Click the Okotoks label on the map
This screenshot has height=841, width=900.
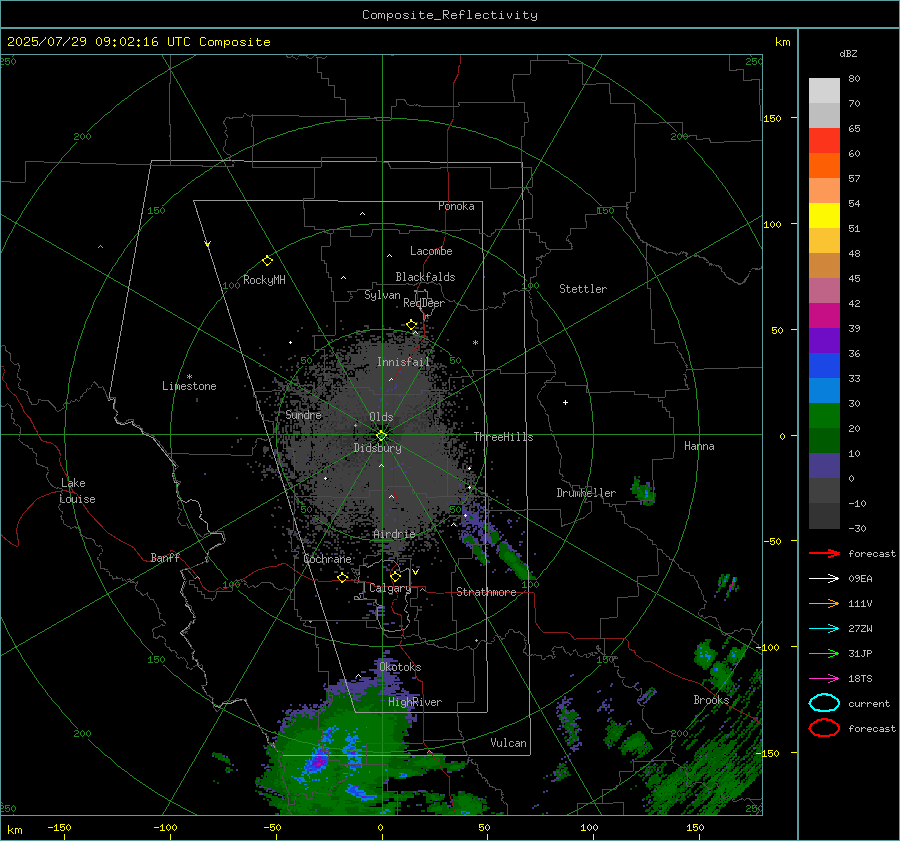(400, 667)
